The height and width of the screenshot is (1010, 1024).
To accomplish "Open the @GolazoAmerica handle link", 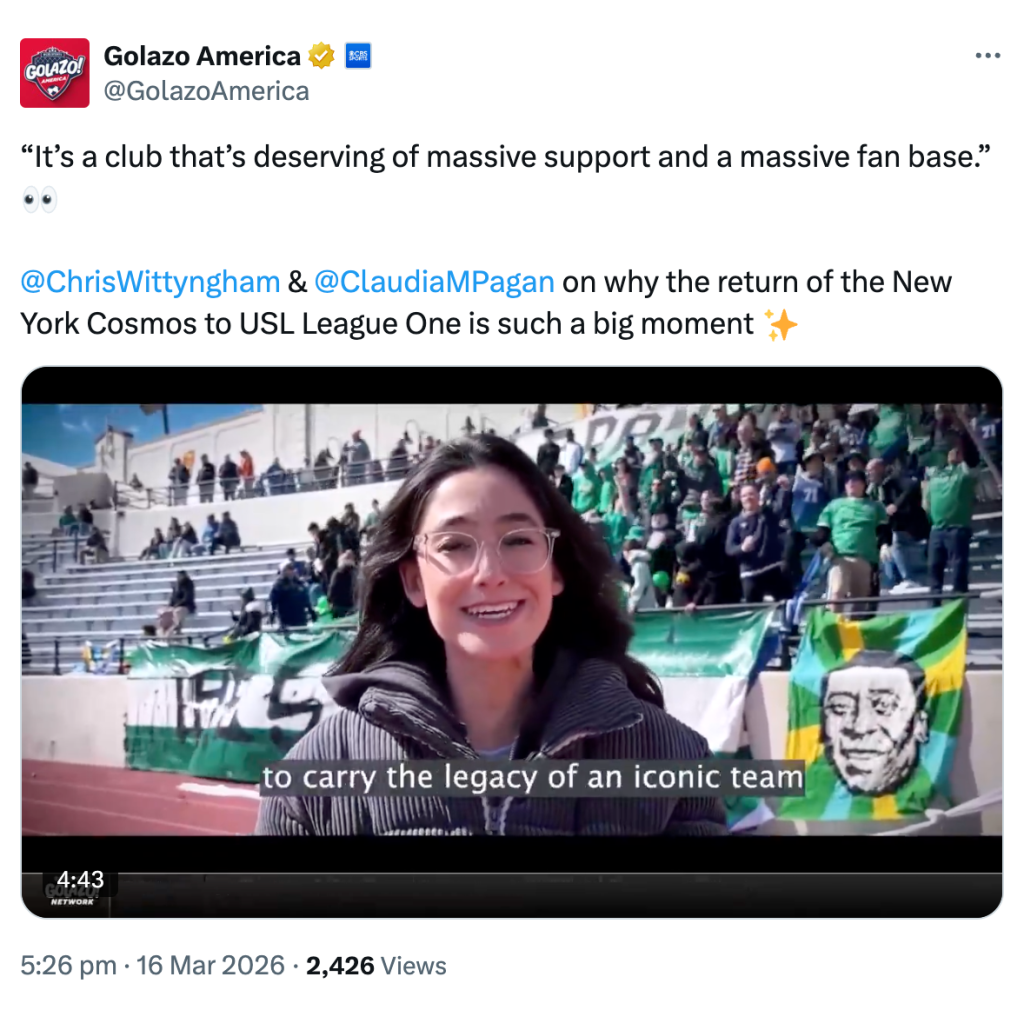I will (206, 91).
